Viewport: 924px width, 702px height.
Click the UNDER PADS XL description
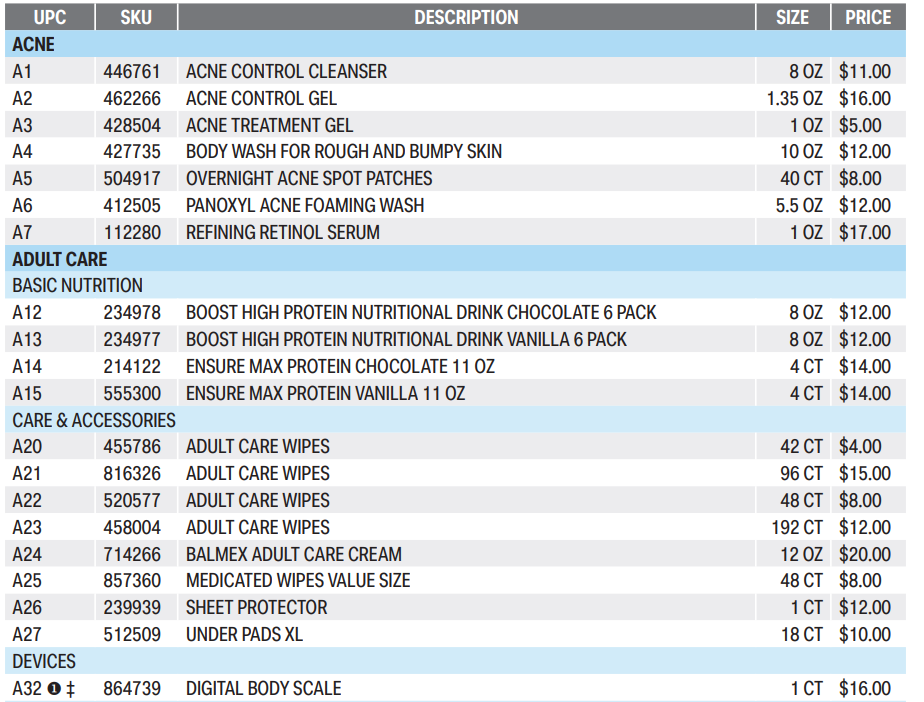pos(244,635)
